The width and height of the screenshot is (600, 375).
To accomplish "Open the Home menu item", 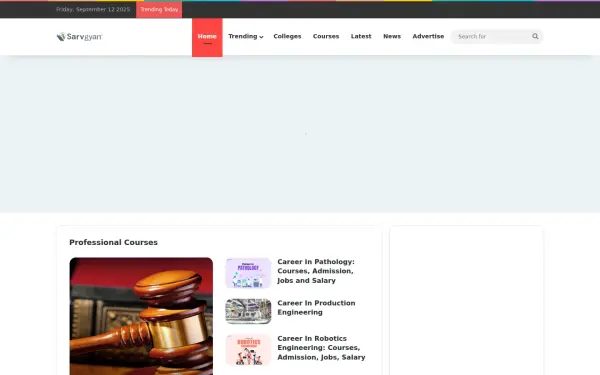I will pyautogui.click(x=207, y=37).
